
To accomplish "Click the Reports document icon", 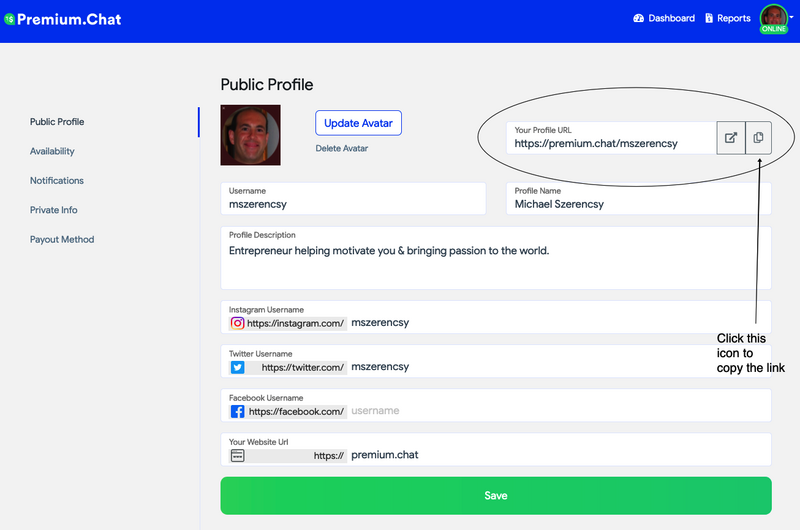I will pyautogui.click(x=709, y=18).
